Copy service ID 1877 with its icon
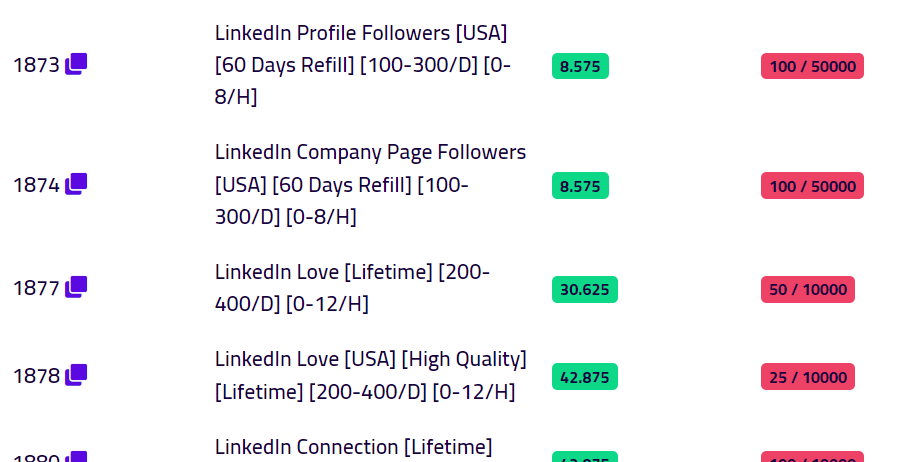Image resolution: width=922 pixels, height=462 pixels. [76, 288]
